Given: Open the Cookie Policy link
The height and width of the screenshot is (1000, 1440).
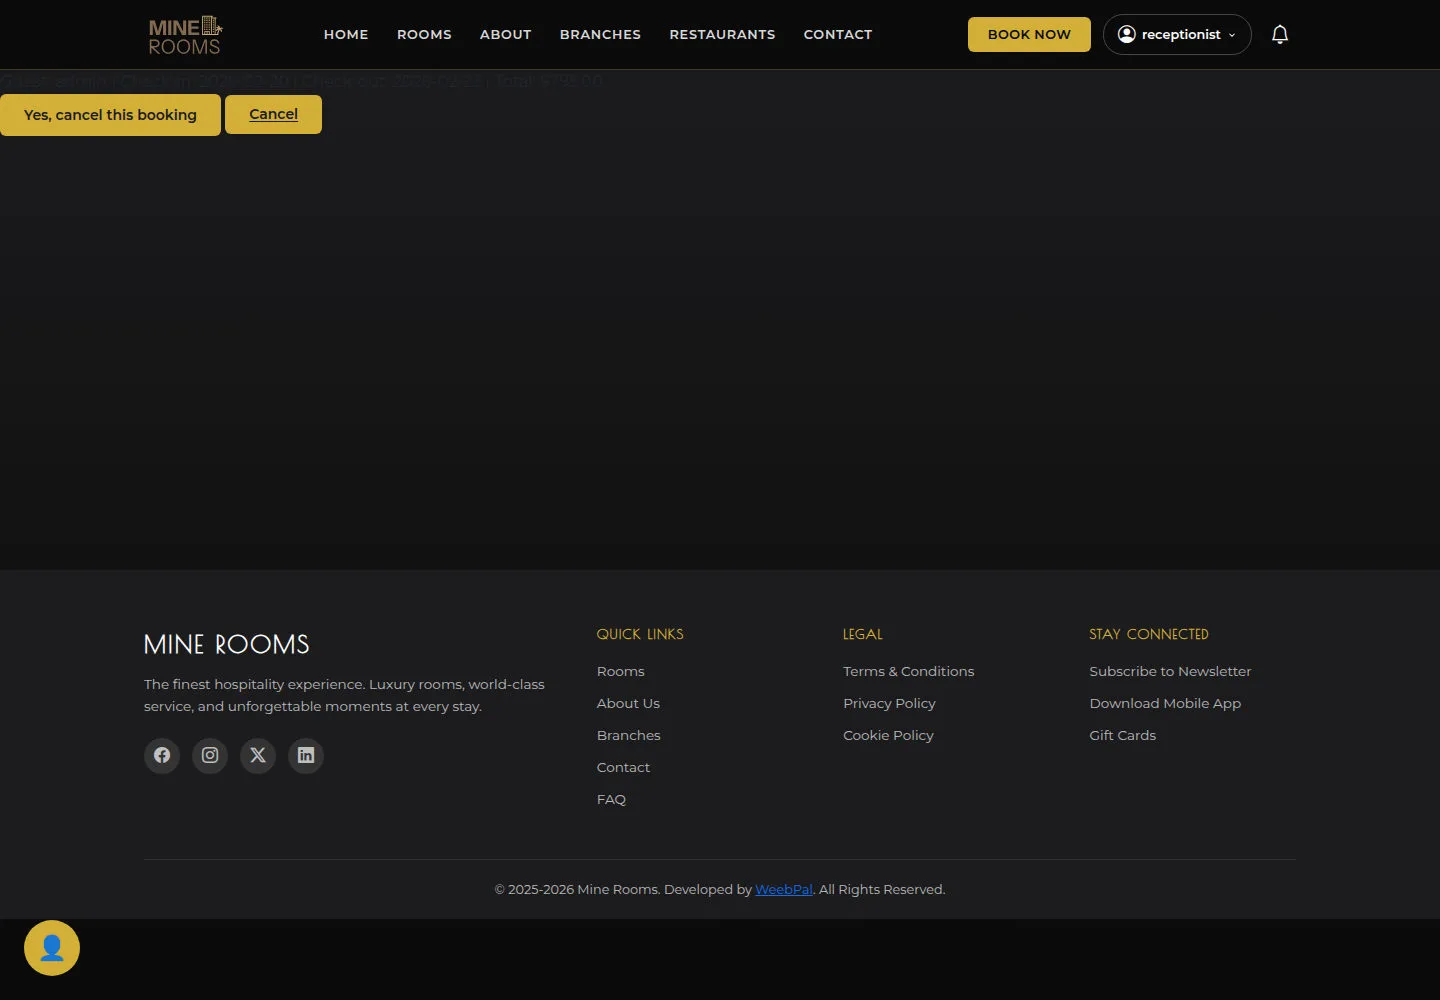Looking at the screenshot, I should [x=888, y=735].
